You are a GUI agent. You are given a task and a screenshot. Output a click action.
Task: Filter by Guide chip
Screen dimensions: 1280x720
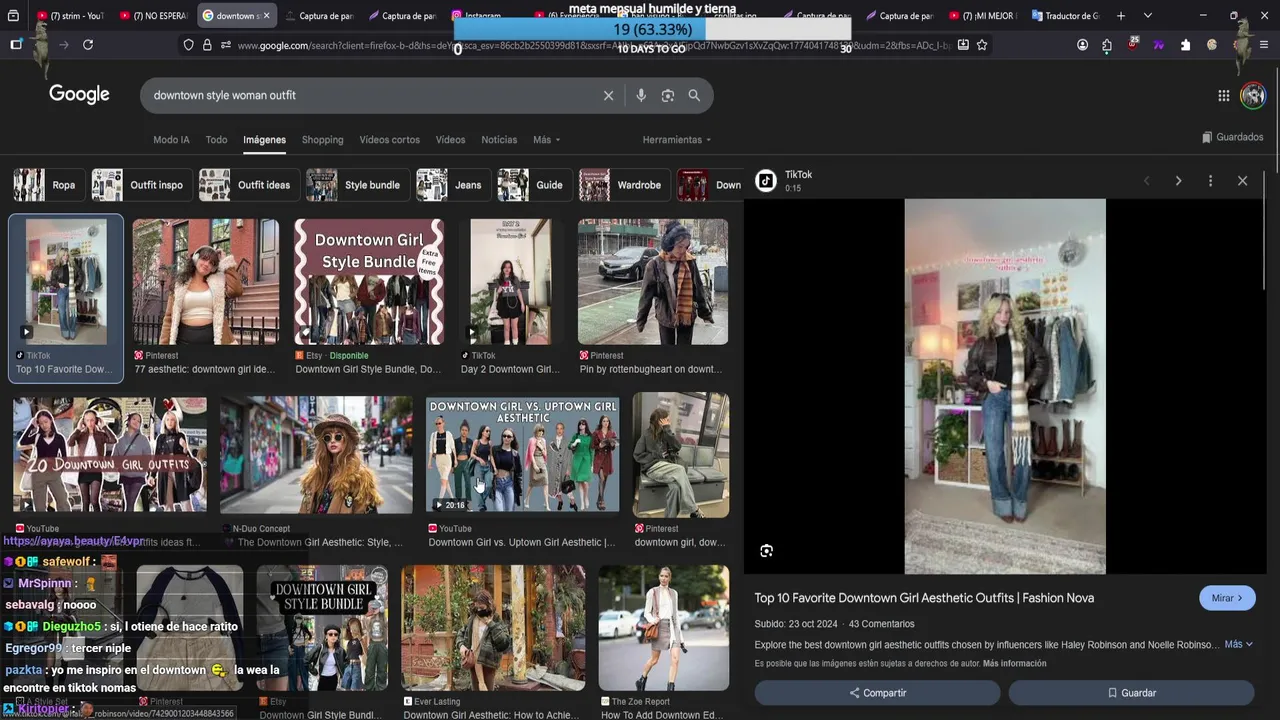(x=533, y=185)
